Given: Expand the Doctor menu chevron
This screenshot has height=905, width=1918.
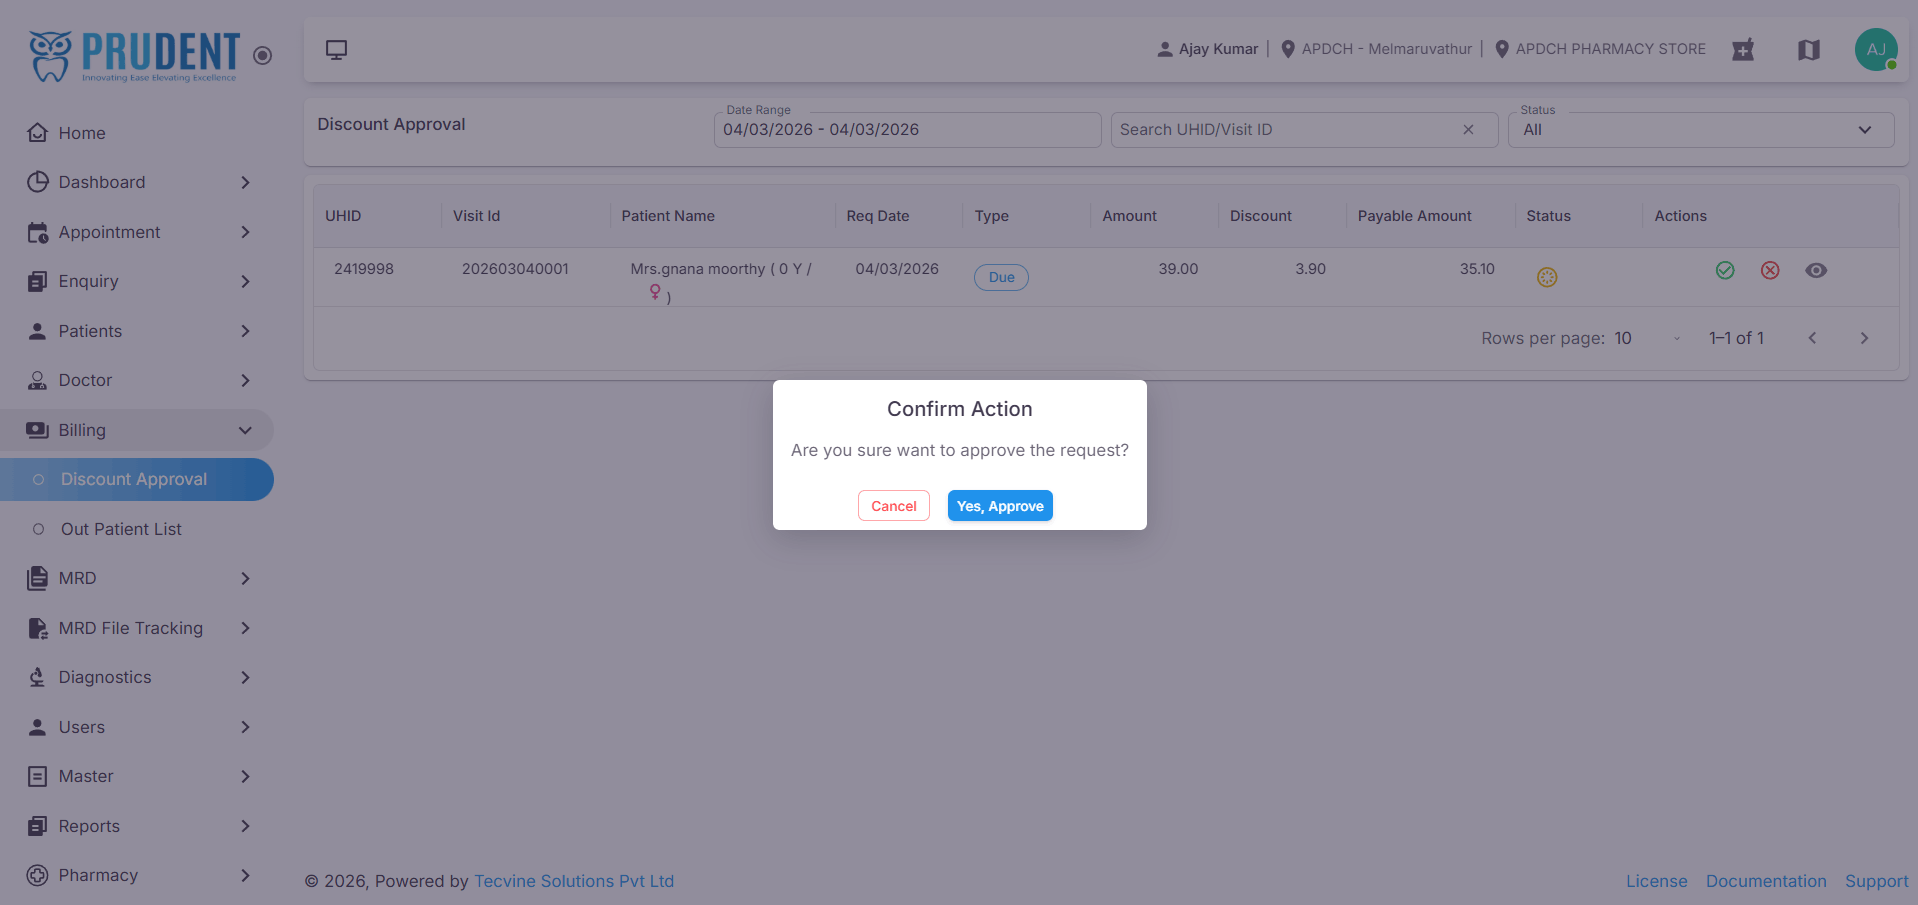Looking at the screenshot, I should click(245, 380).
